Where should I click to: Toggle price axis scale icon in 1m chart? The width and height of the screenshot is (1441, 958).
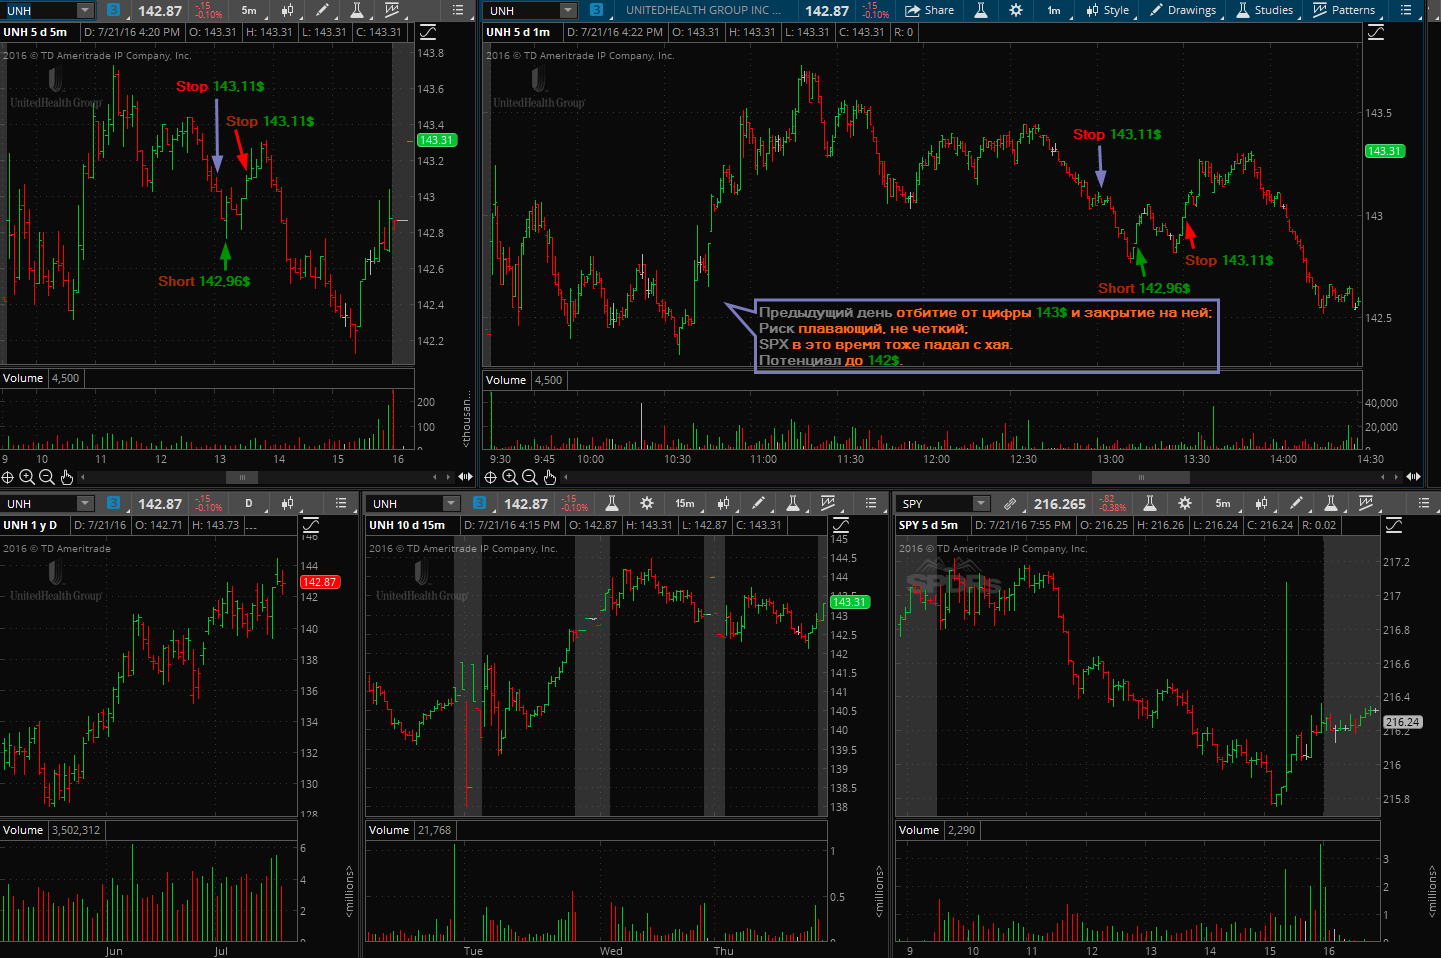pyautogui.click(x=1376, y=32)
